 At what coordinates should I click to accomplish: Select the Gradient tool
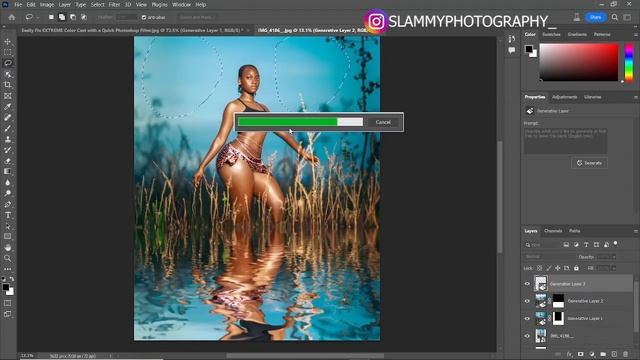8,171
